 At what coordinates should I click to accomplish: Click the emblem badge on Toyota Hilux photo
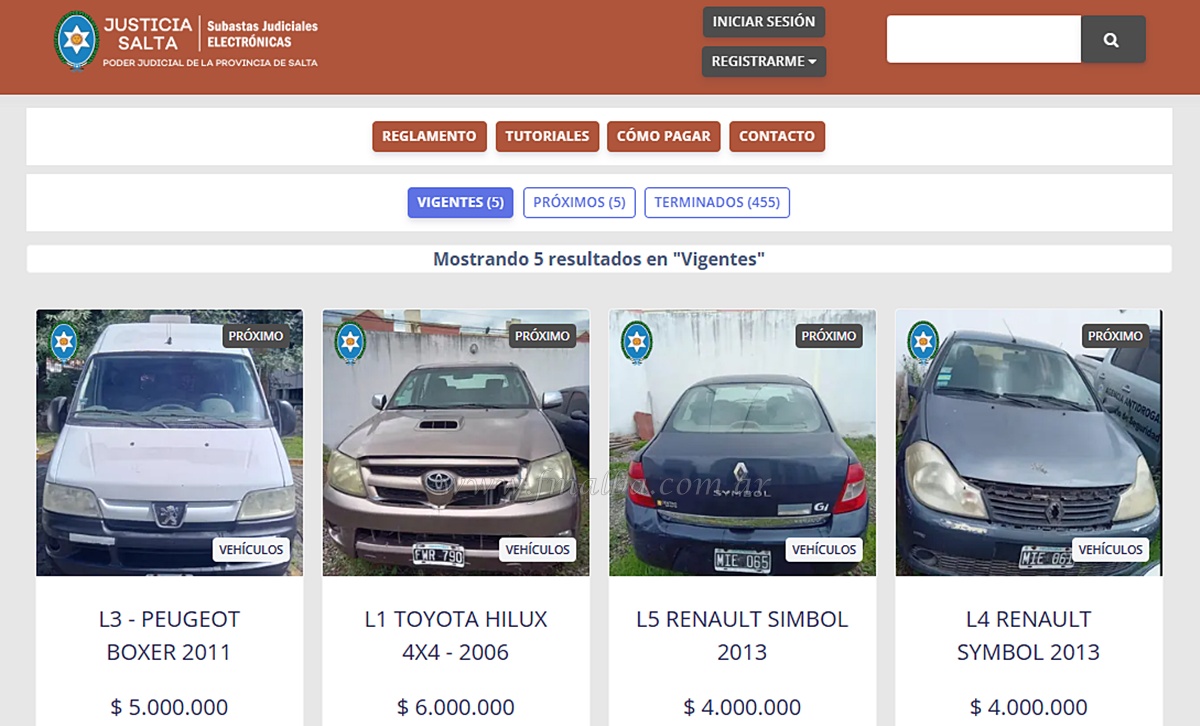point(350,342)
